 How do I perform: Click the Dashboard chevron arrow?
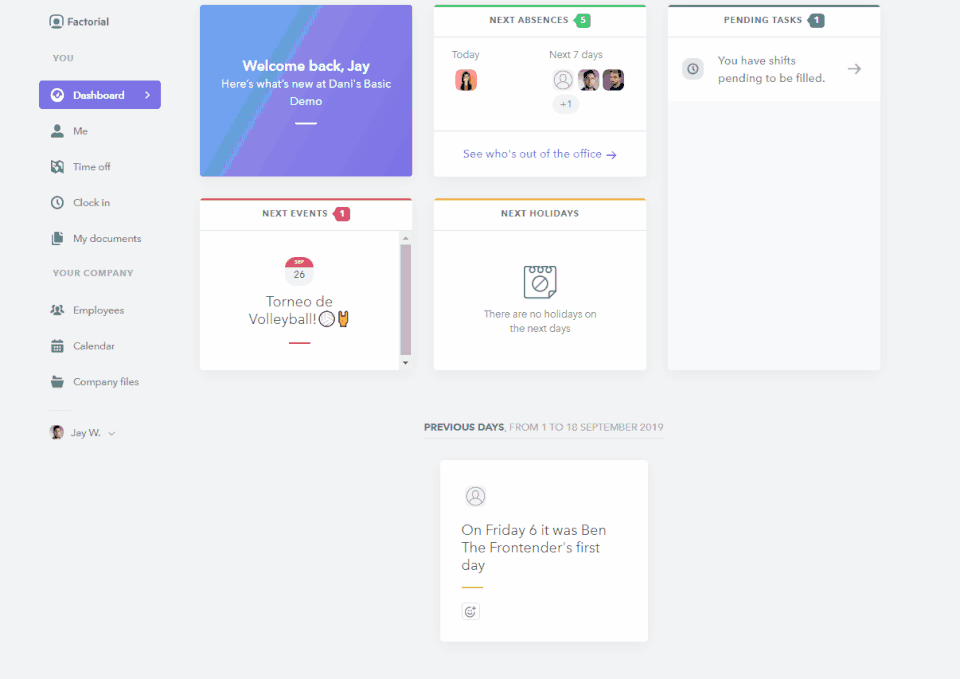(148, 95)
